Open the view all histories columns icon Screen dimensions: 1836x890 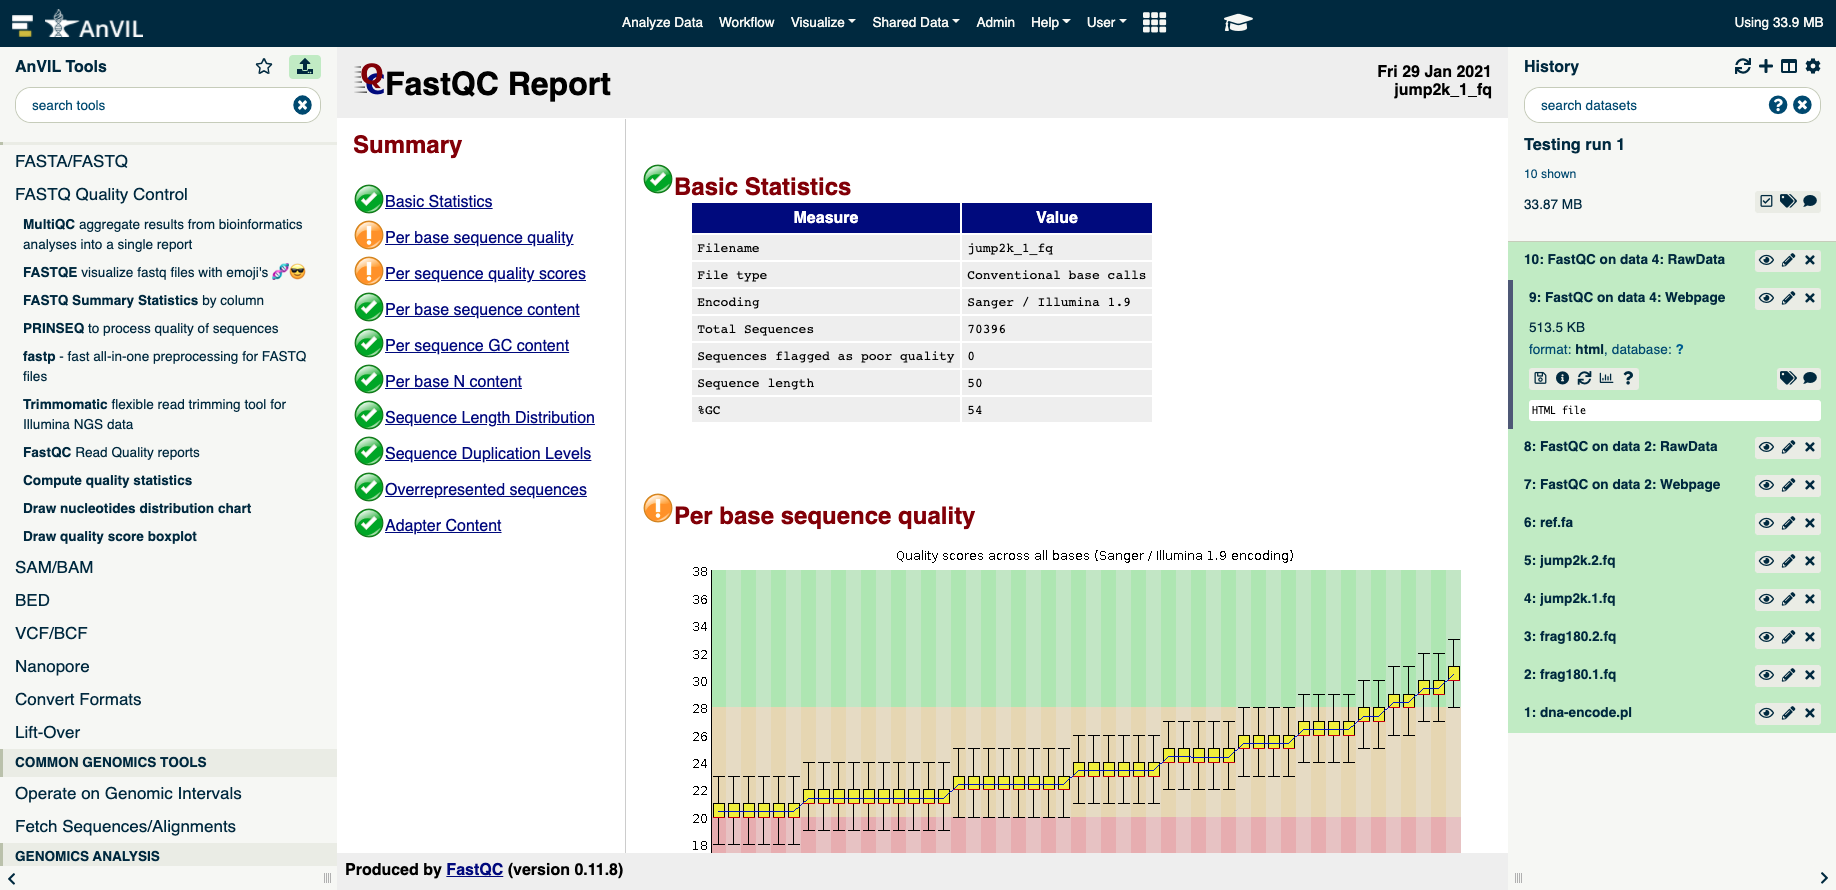click(x=1789, y=66)
